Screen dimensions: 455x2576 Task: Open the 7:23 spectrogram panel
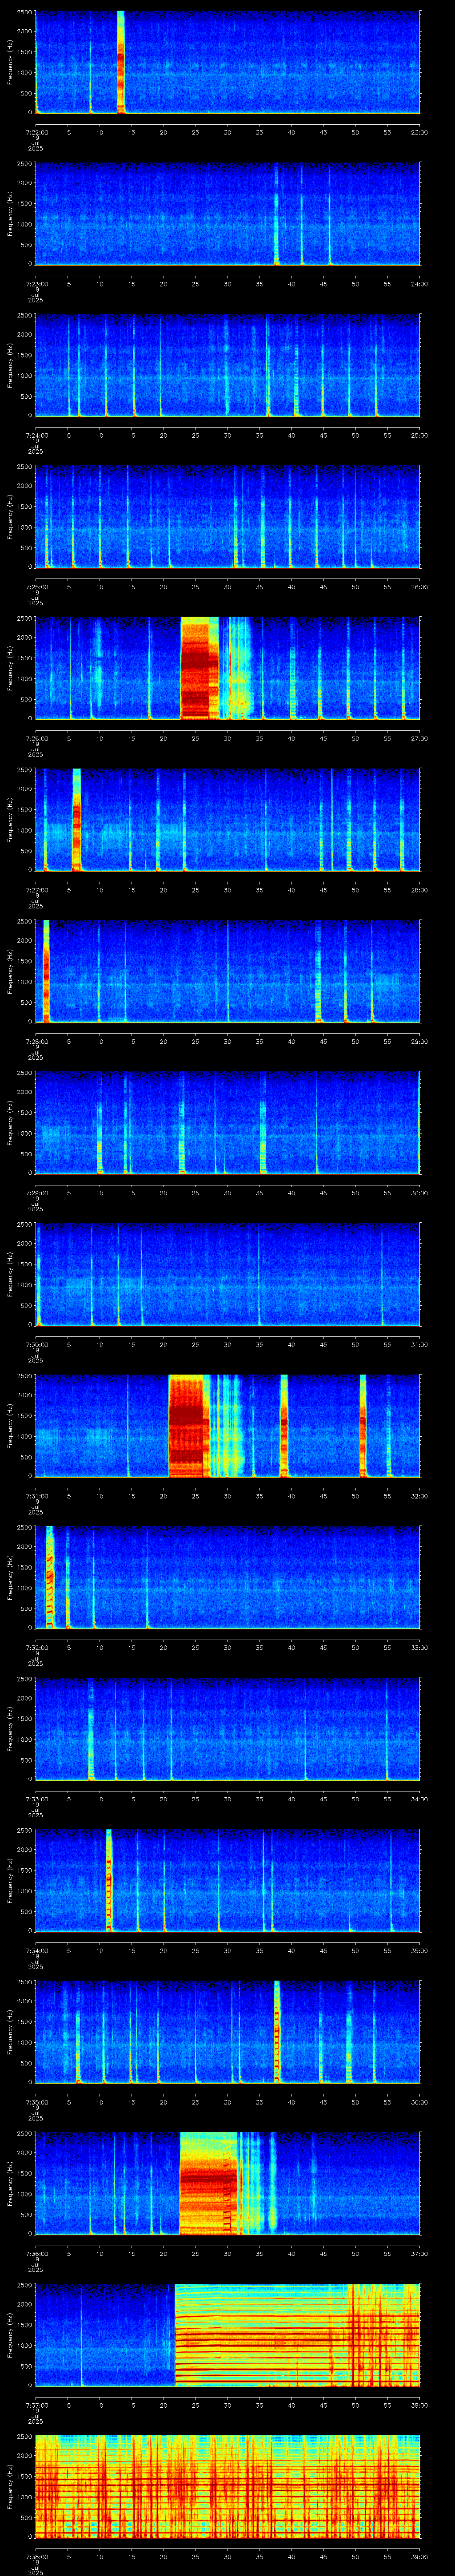(227, 214)
